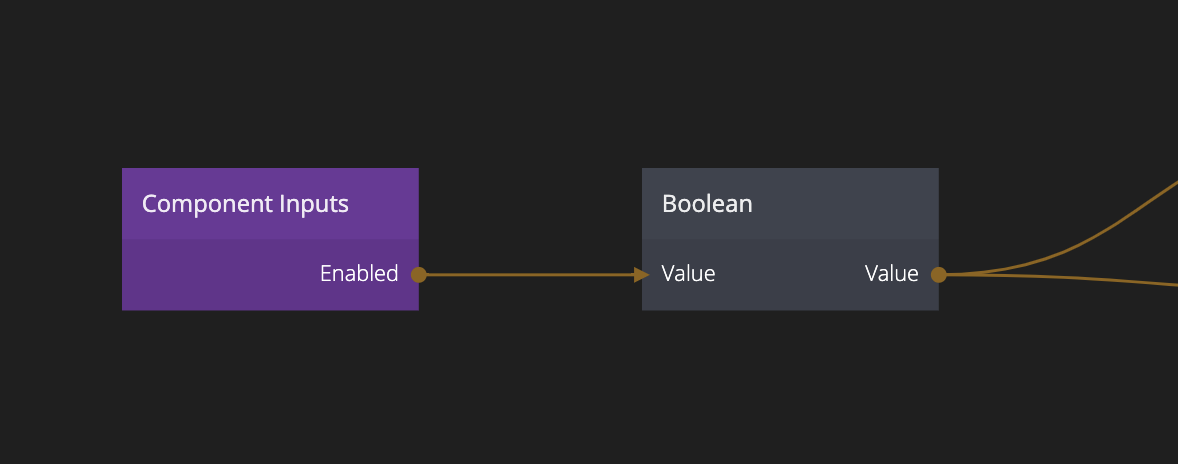The width and height of the screenshot is (1178, 464).
Task: Click the Enabled output port dot
Action: (419, 275)
